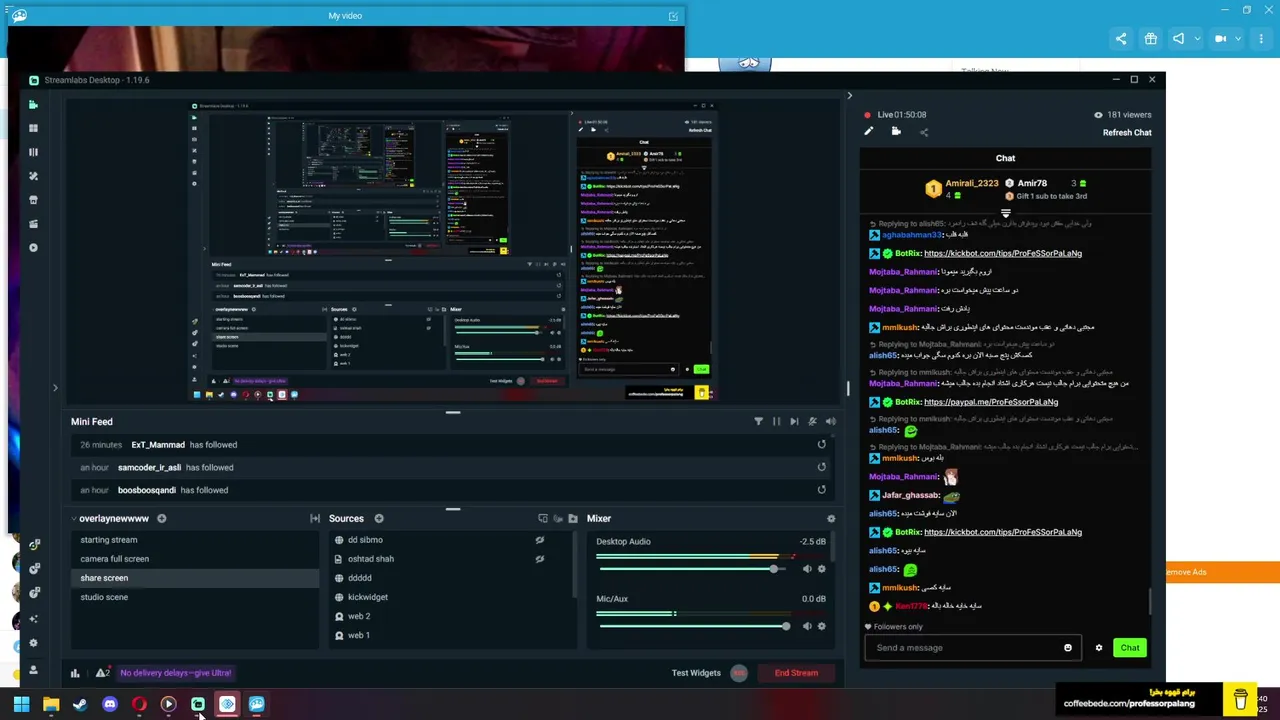Toggle visibility of oshtad shah source
1280x720 pixels.
pos(540,559)
